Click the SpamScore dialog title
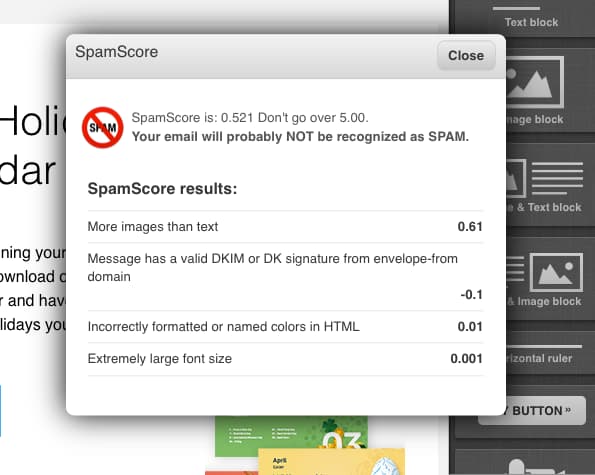Screen dimensions: 595x475 coord(116,52)
